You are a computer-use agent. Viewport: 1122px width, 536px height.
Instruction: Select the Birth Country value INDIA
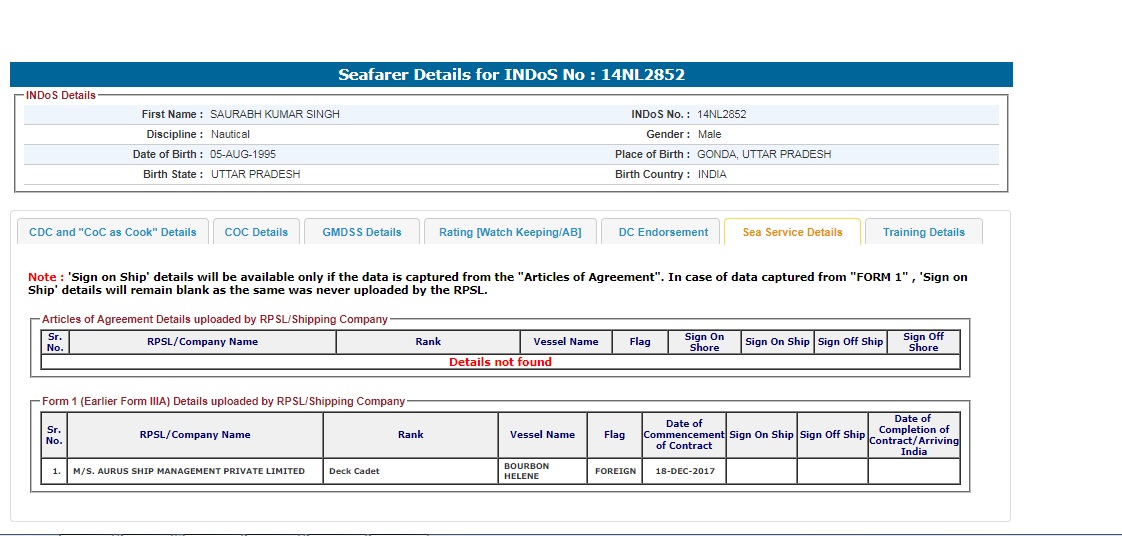point(712,174)
